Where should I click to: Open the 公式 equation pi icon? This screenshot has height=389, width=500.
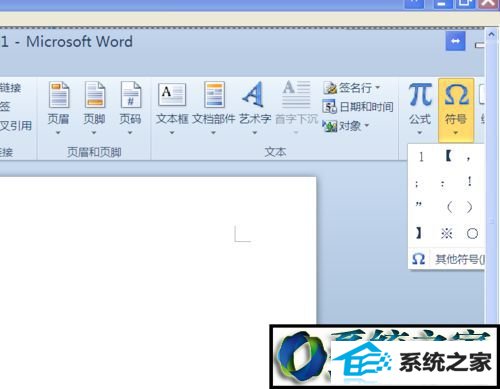click(x=420, y=95)
